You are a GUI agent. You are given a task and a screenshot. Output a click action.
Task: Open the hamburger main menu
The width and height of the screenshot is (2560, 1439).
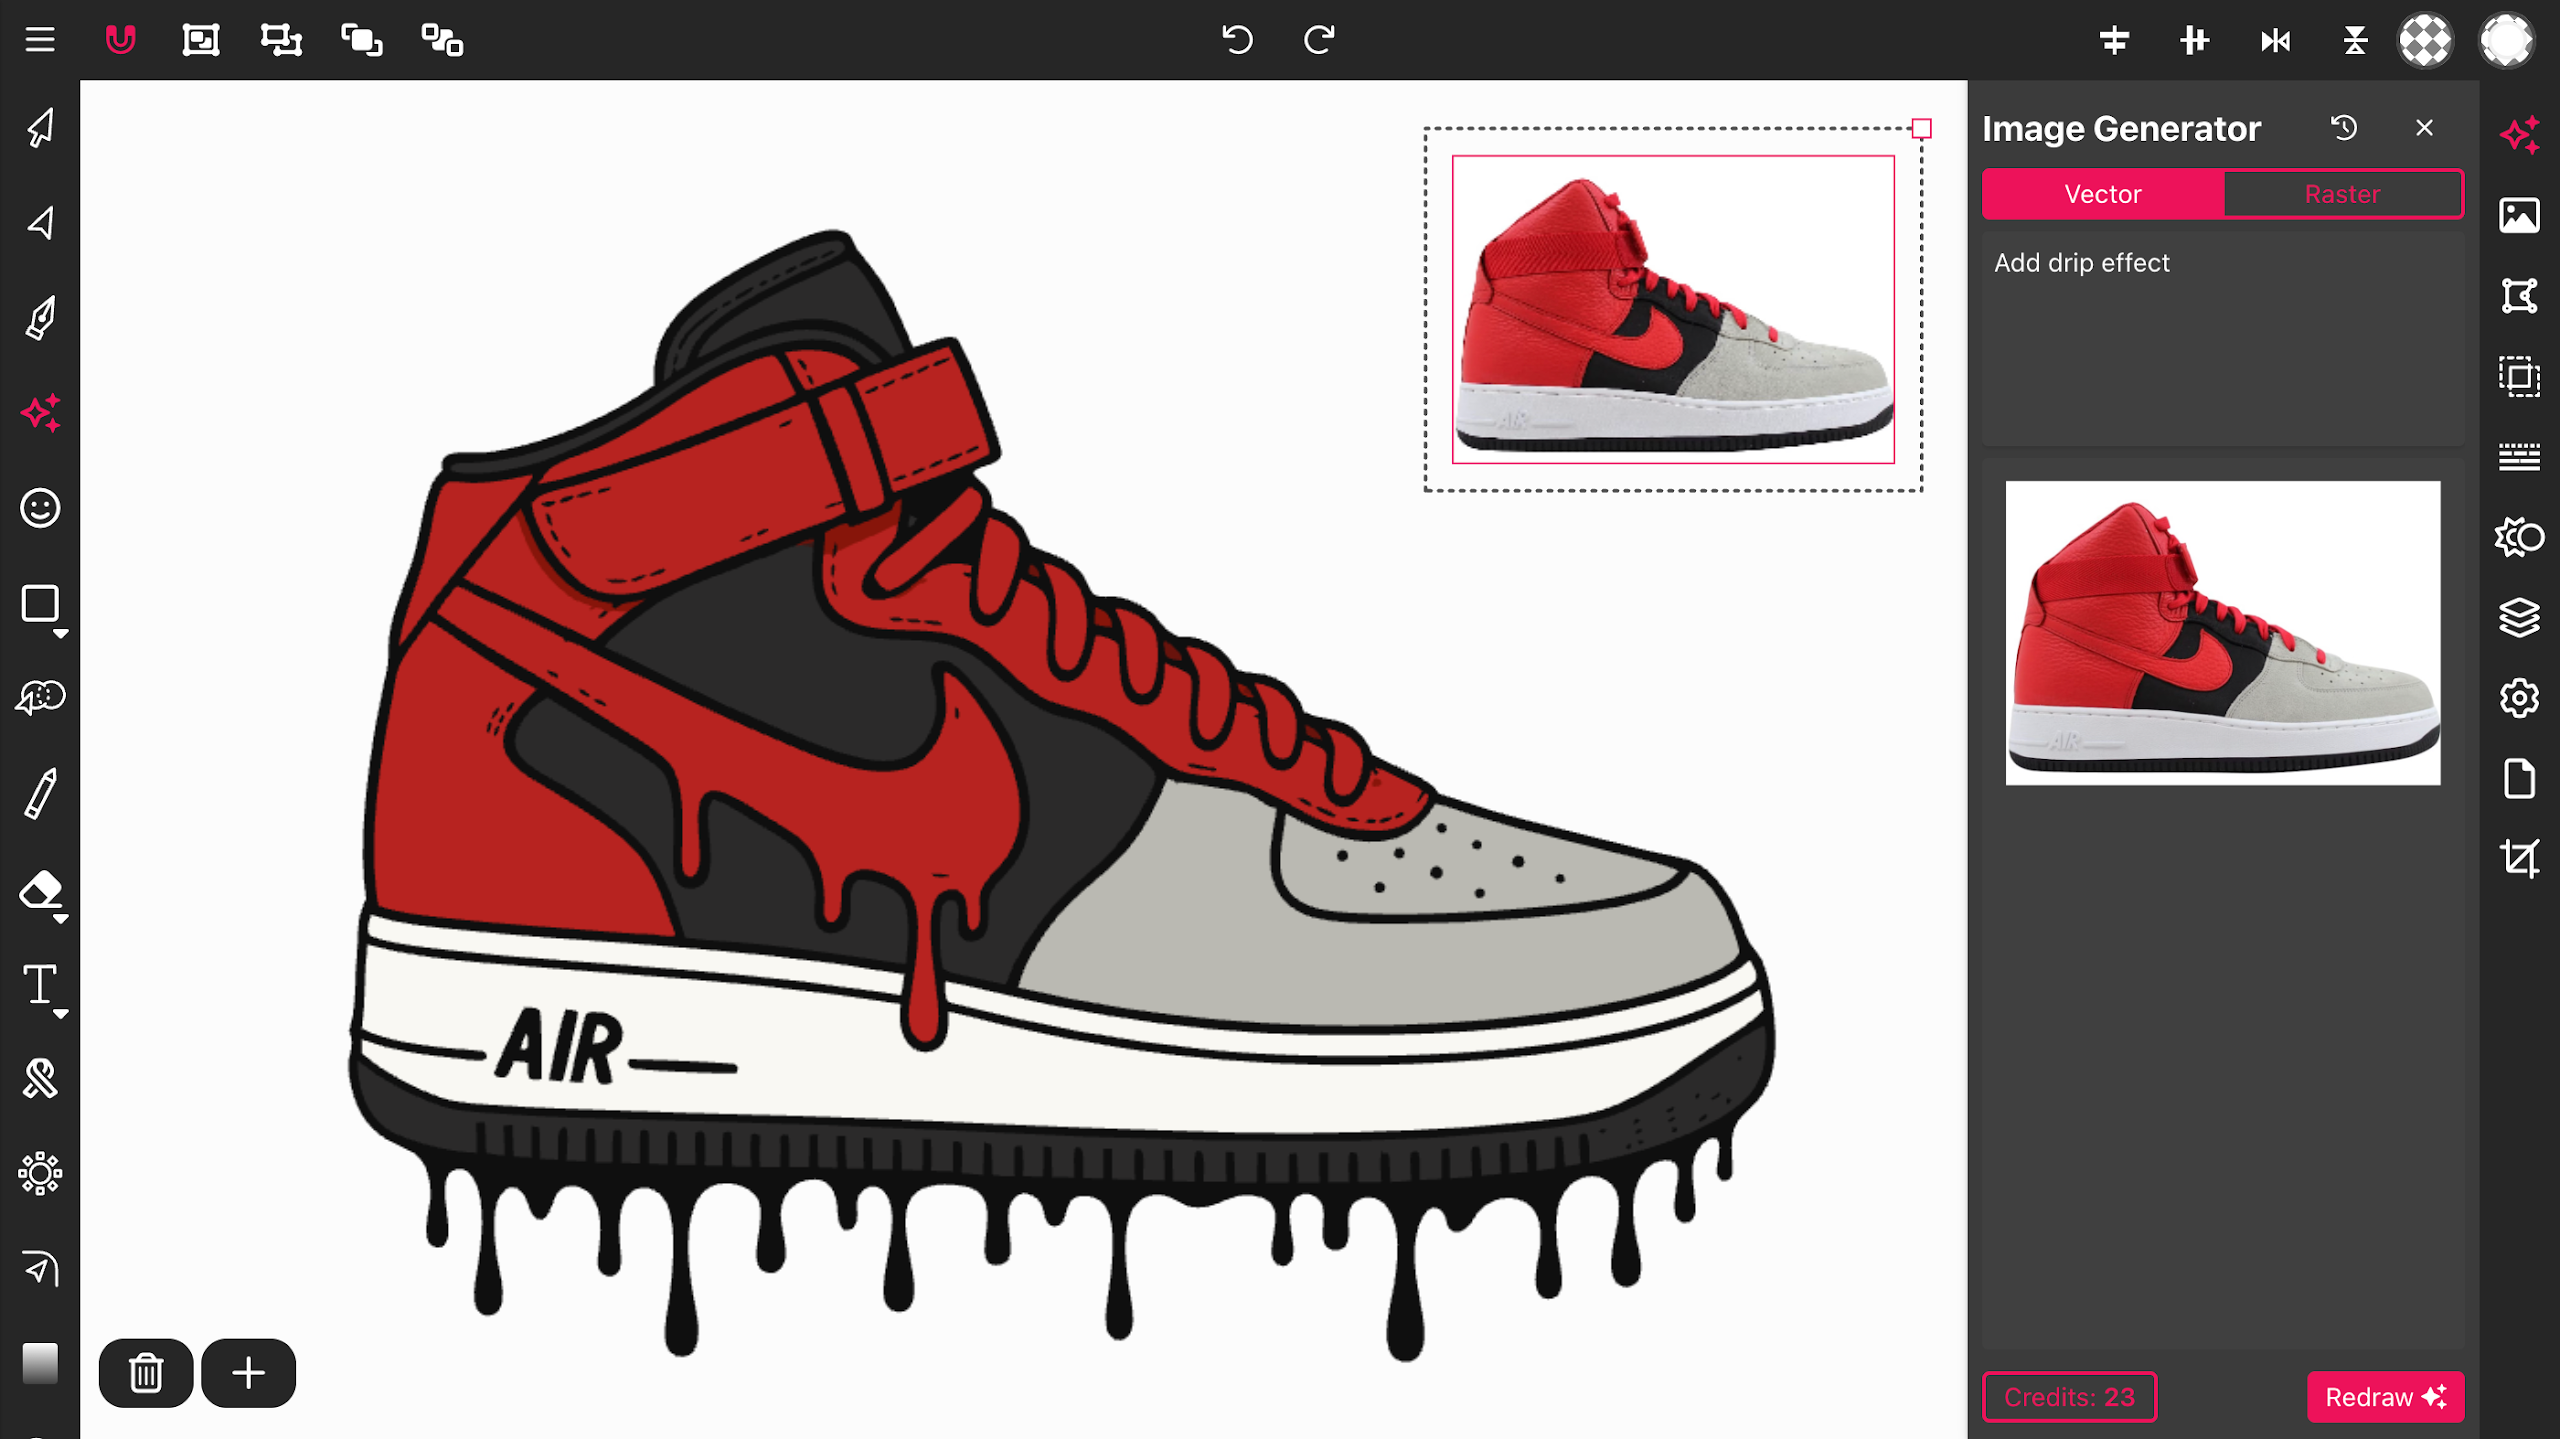click(x=40, y=40)
